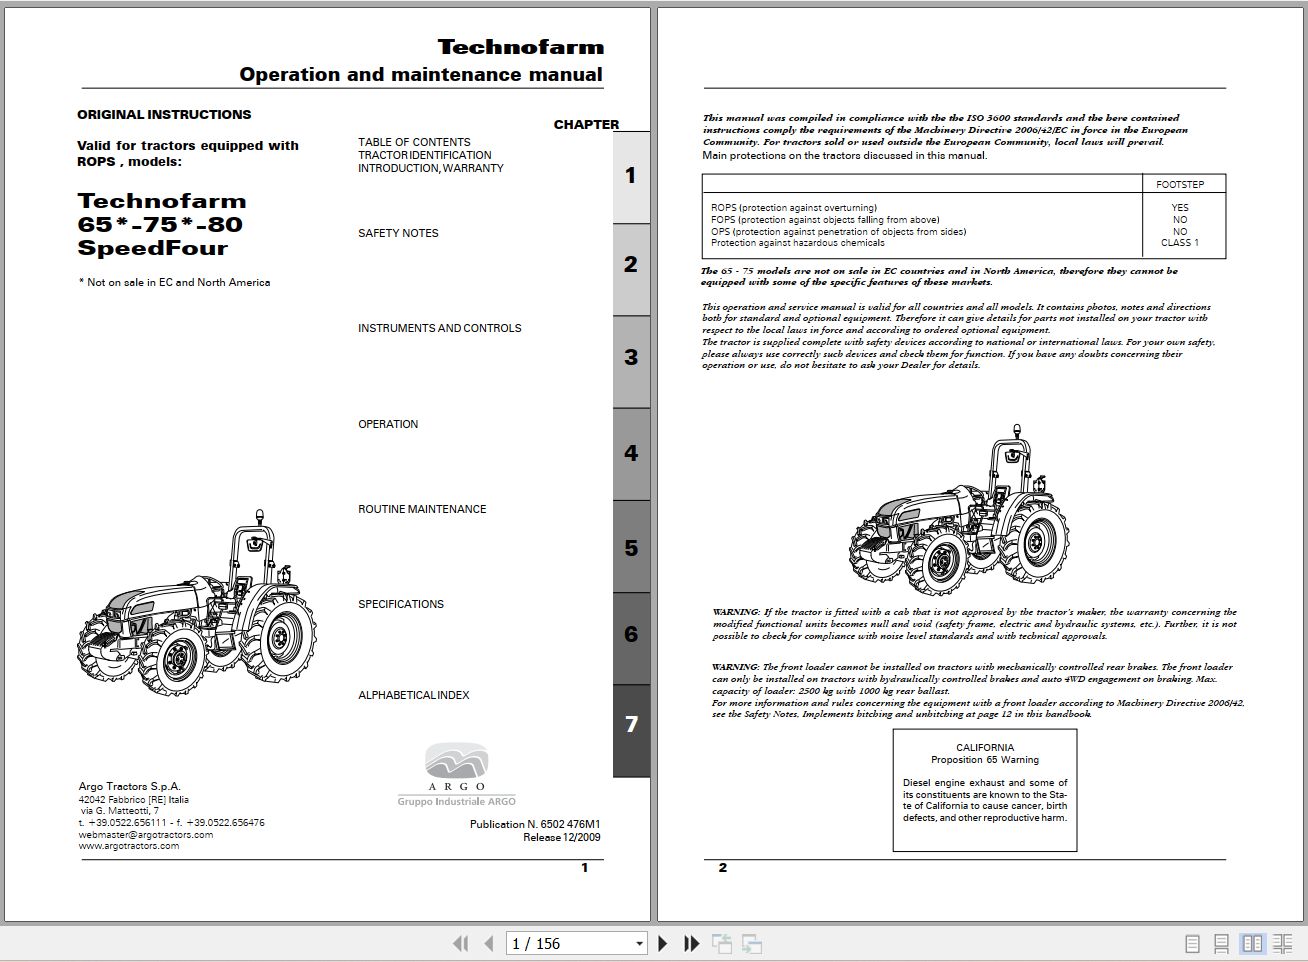Image resolution: width=1308 pixels, height=962 pixels.
Task: Click Release 12/2009 text
Action: click(x=562, y=838)
